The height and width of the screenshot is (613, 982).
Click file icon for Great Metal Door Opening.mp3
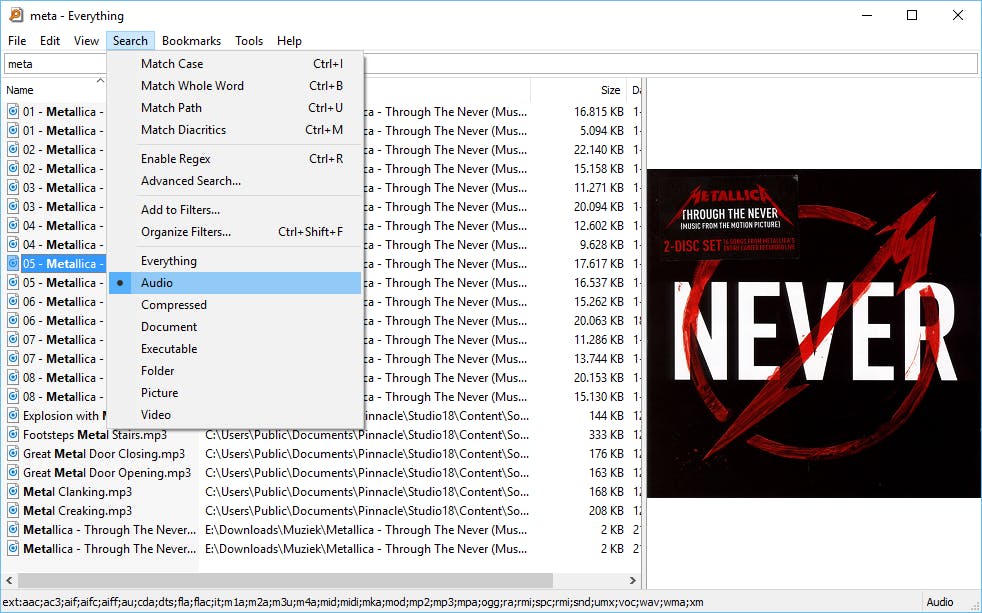tap(13, 473)
